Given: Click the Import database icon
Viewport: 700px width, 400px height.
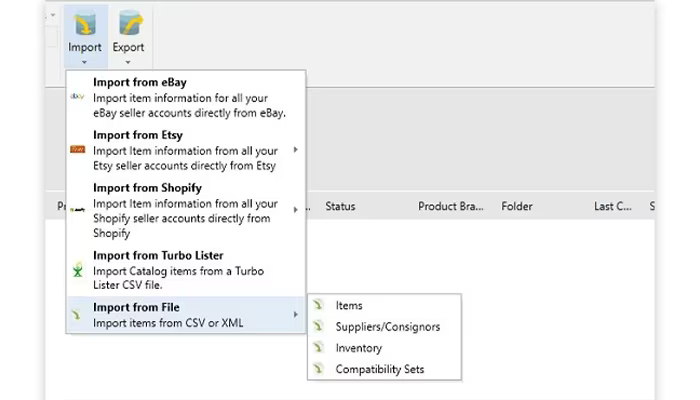Looking at the screenshot, I should [x=85, y=24].
